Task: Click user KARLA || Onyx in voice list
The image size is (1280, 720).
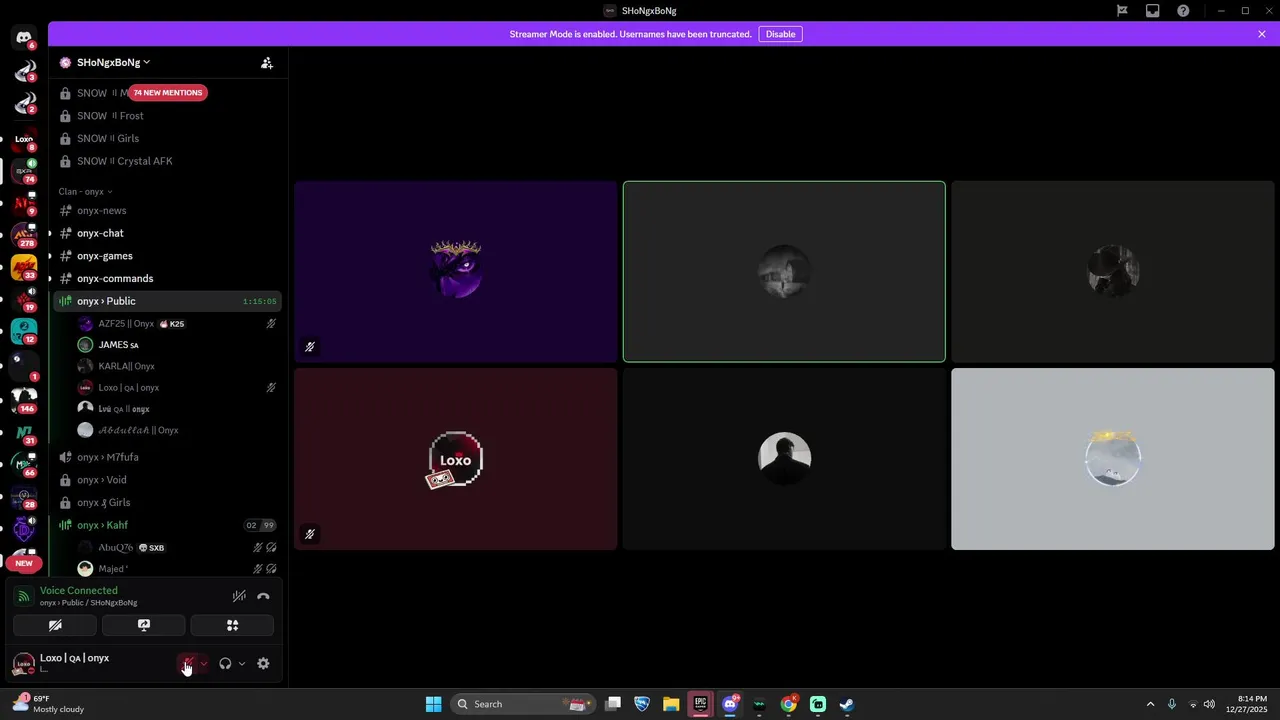Action: (177, 366)
